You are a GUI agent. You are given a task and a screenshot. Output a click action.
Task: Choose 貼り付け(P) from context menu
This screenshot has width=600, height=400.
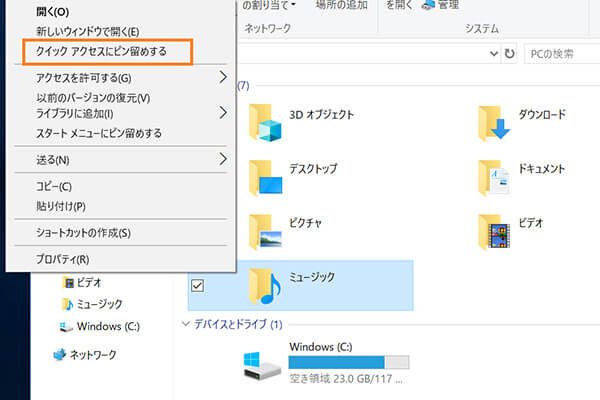121,206
